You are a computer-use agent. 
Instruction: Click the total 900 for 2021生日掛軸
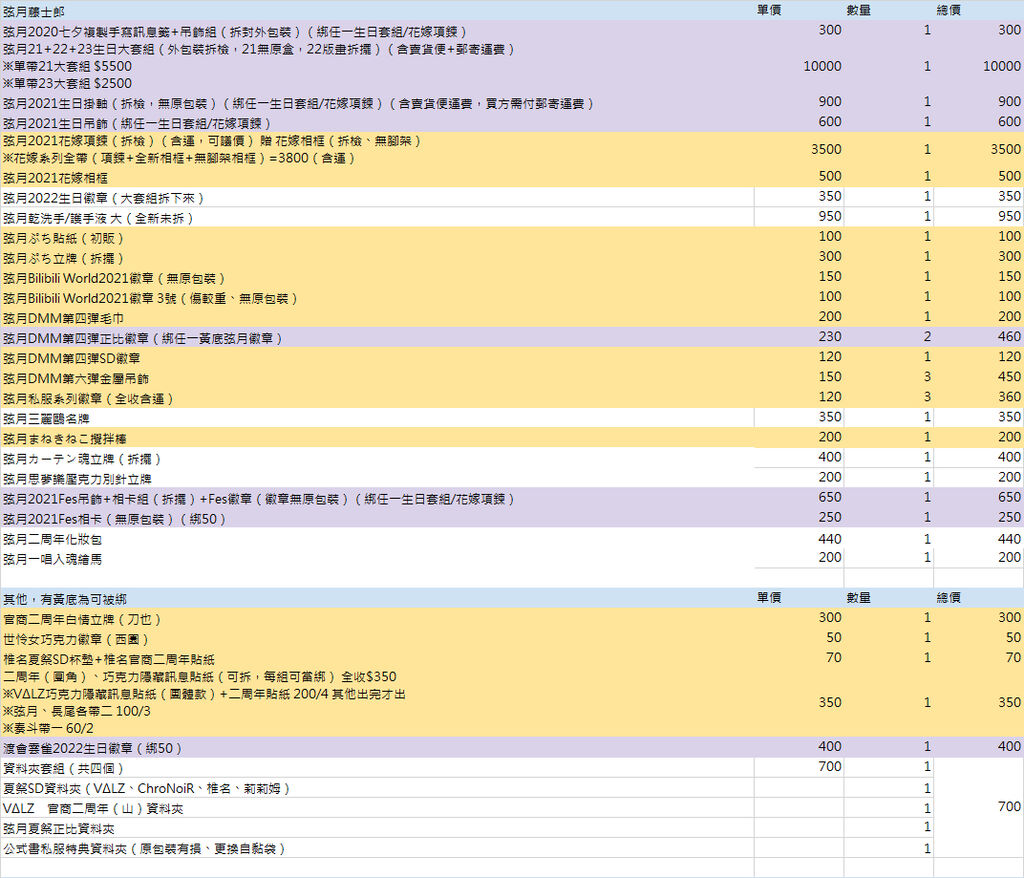(1009, 101)
